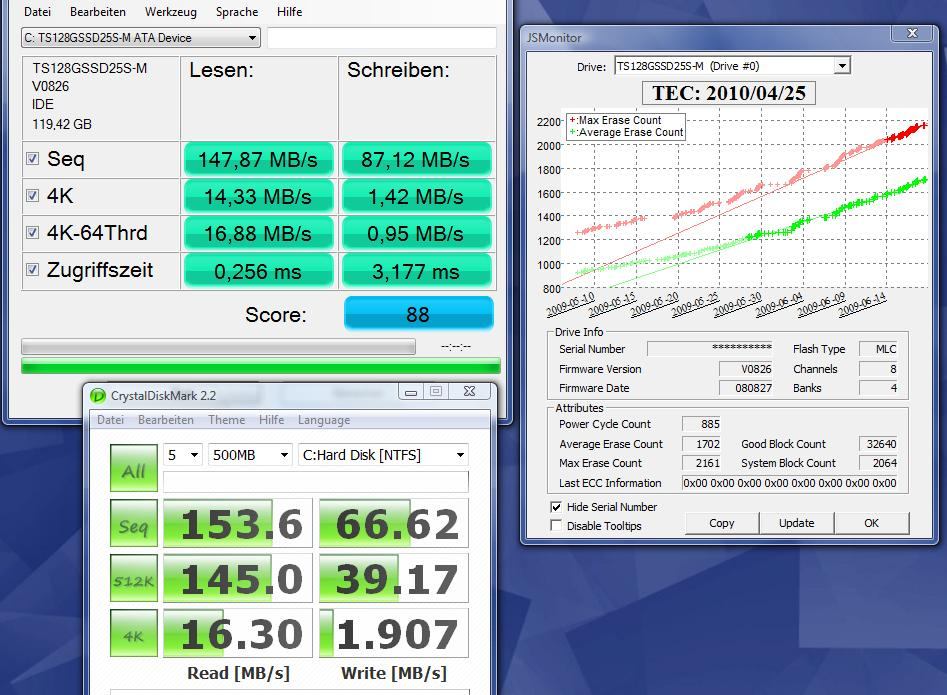Open the Bearbeiten menu in CrystalDiskMark
Viewport: 947px width, 695px height.
(x=165, y=420)
